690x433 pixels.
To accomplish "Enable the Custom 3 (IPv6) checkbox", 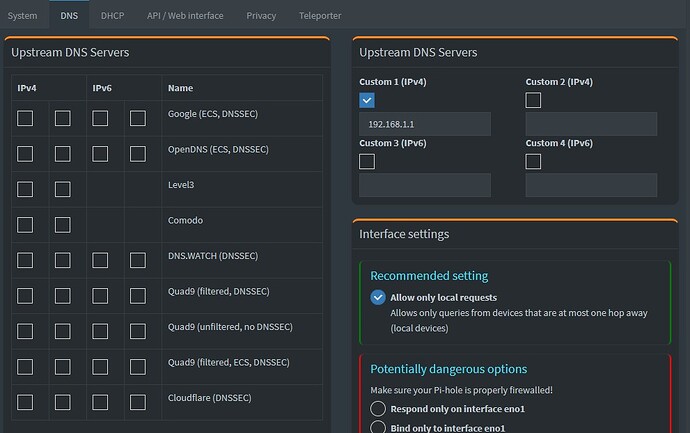I will pos(367,161).
